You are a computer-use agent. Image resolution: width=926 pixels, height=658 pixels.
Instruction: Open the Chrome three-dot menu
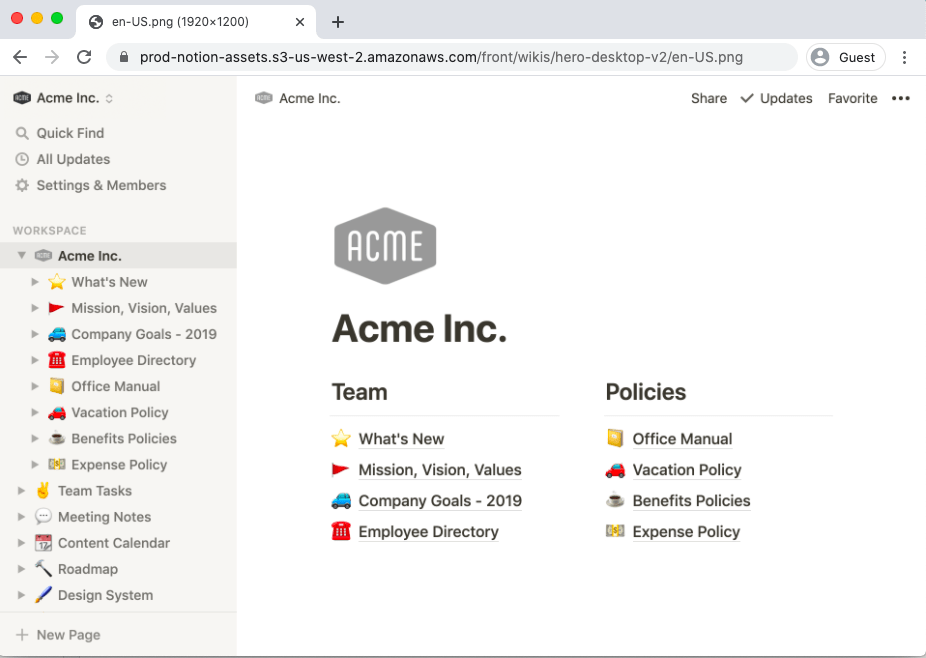click(904, 58)
